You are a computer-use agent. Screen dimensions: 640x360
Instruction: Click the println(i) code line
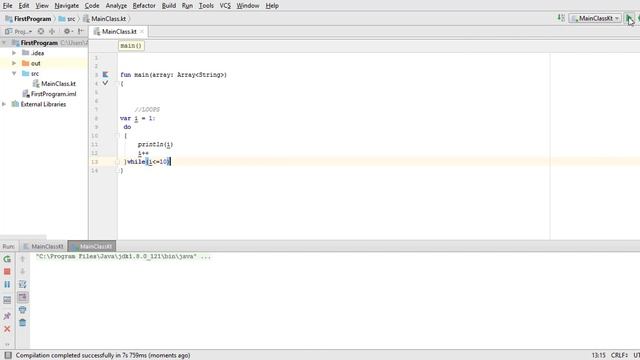point(156,144)
